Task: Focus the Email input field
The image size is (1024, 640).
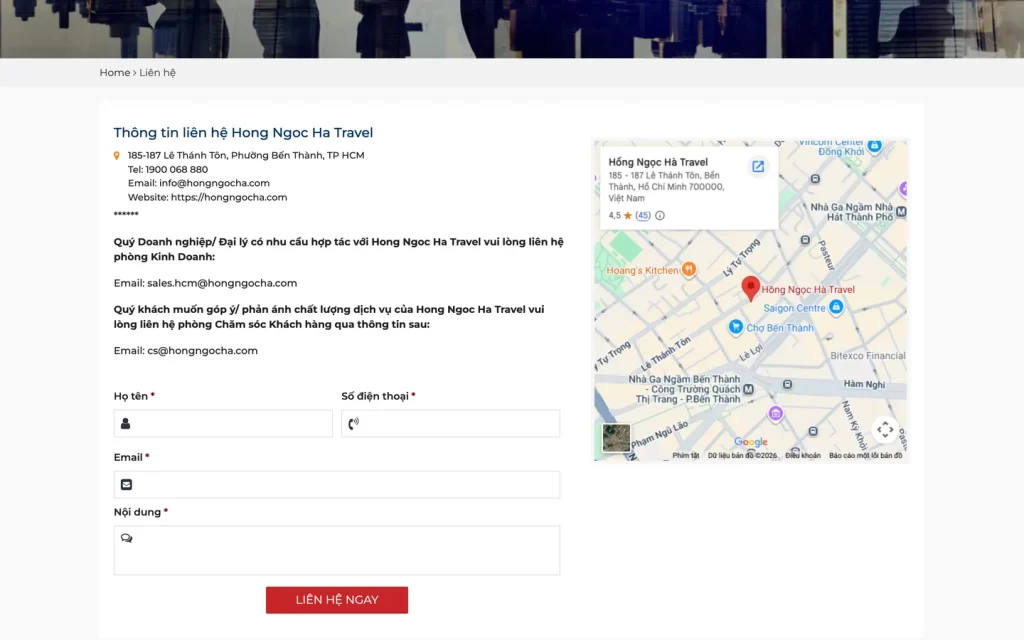Action: (x=337, y=485)
